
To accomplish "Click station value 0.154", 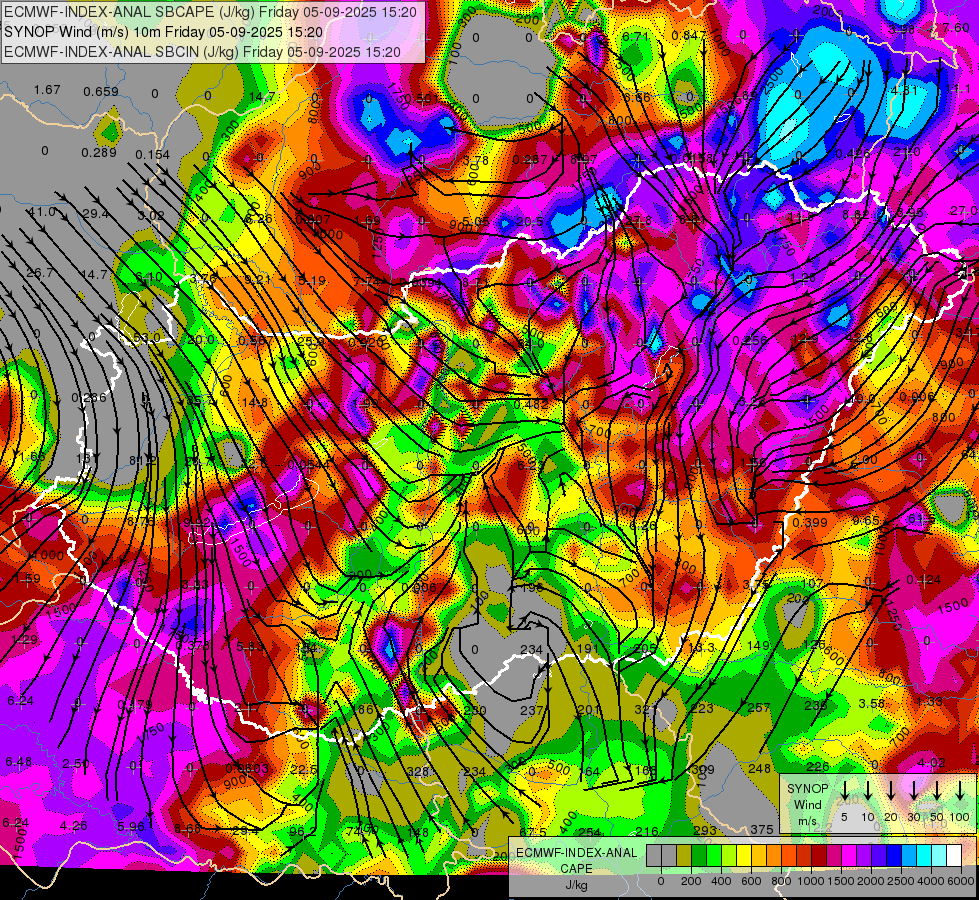I will pyautogui.click(x=152, y=154).
